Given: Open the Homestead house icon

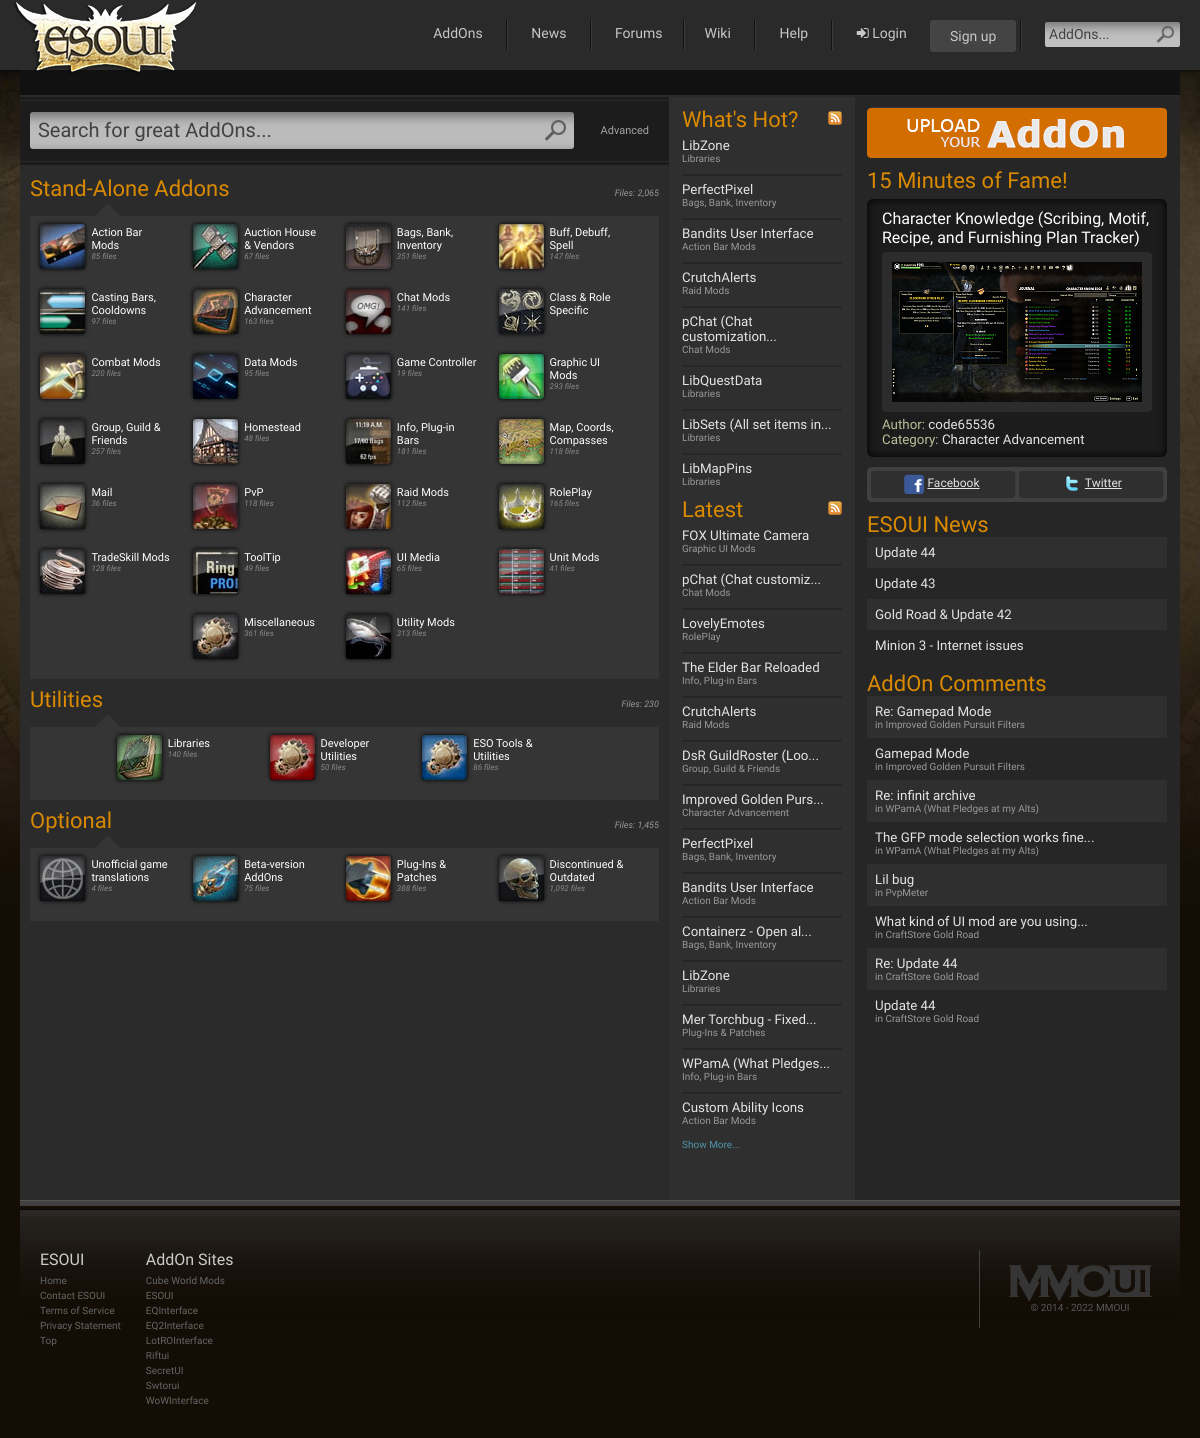Looking at the screenshot, I should click(215, 442).
